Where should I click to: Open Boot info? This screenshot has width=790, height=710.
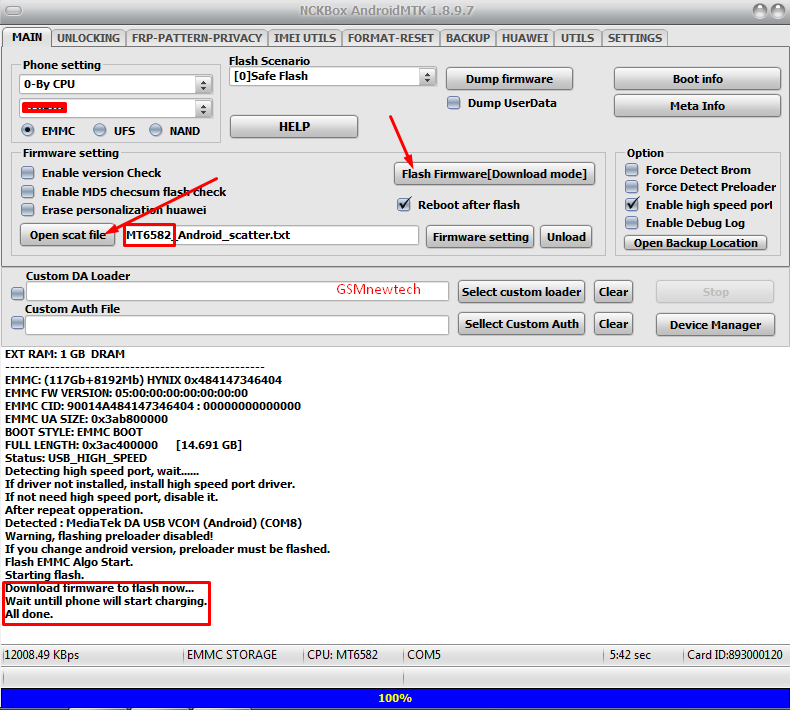(x=697, y=79)
